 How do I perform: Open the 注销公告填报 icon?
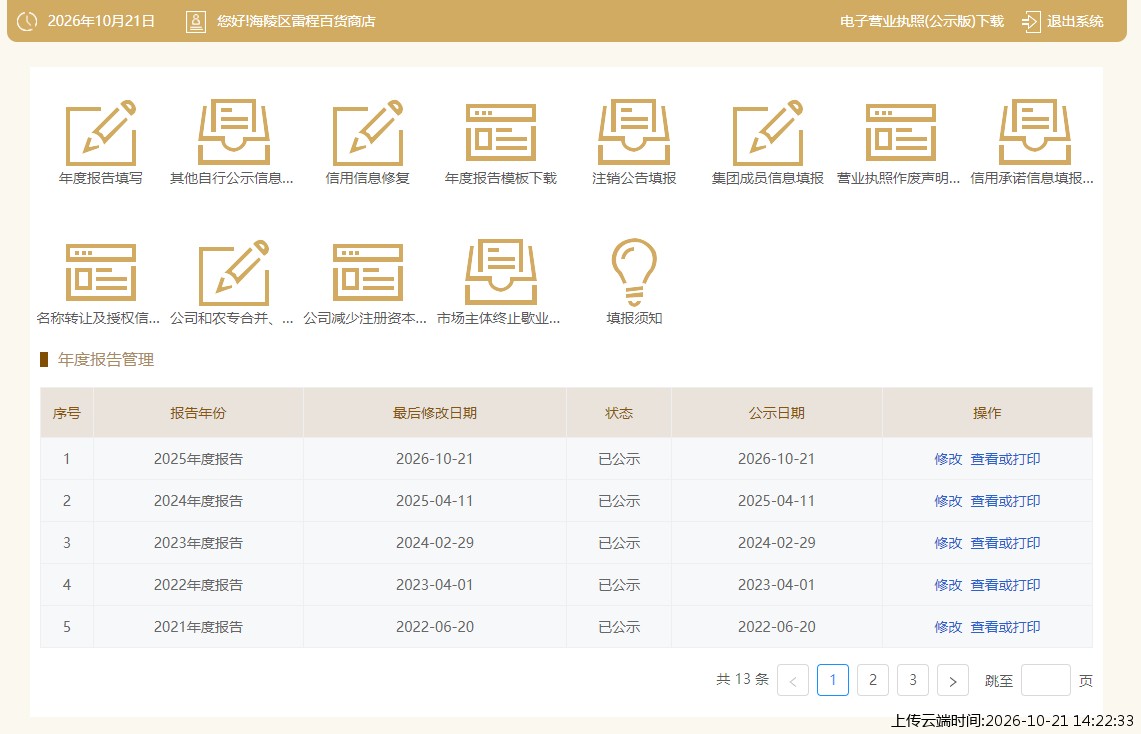pyautogui.click(x=634, y=133)
